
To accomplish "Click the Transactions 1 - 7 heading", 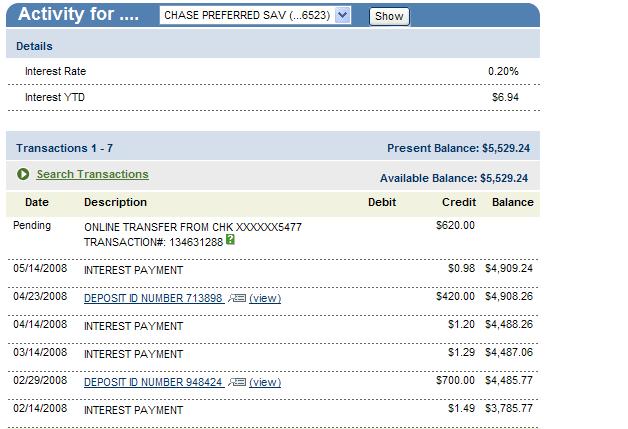I will (x=64, y=148).
